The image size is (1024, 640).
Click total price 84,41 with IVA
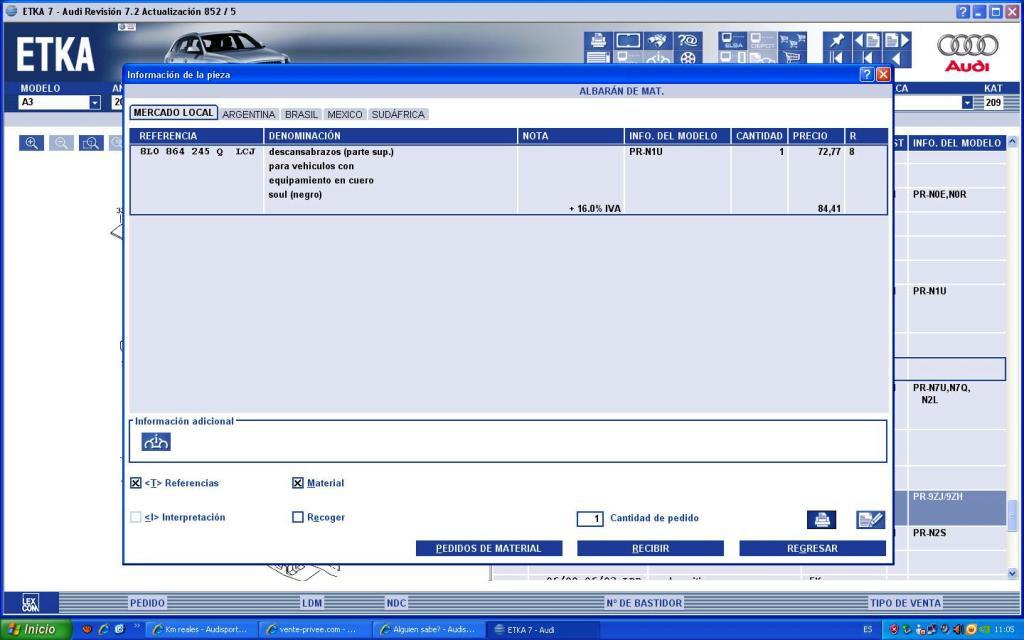click(x=829, y=209)
